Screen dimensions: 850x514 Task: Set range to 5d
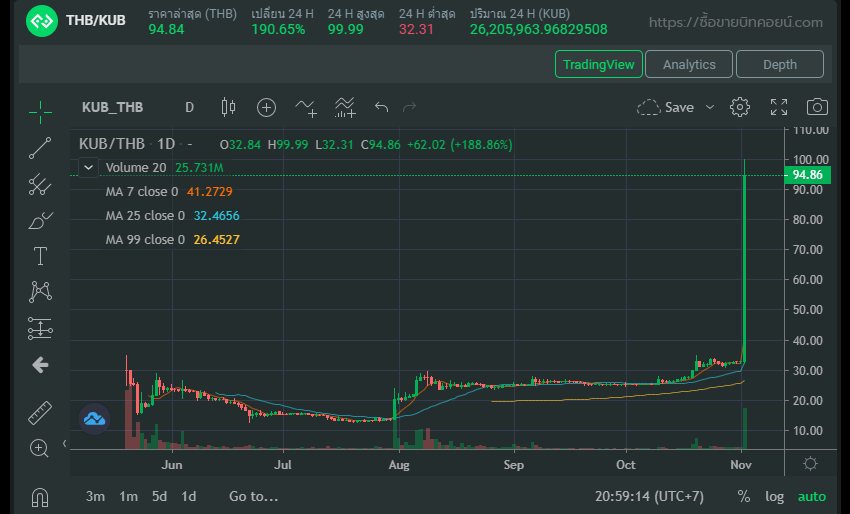click(x=159, y=496)
